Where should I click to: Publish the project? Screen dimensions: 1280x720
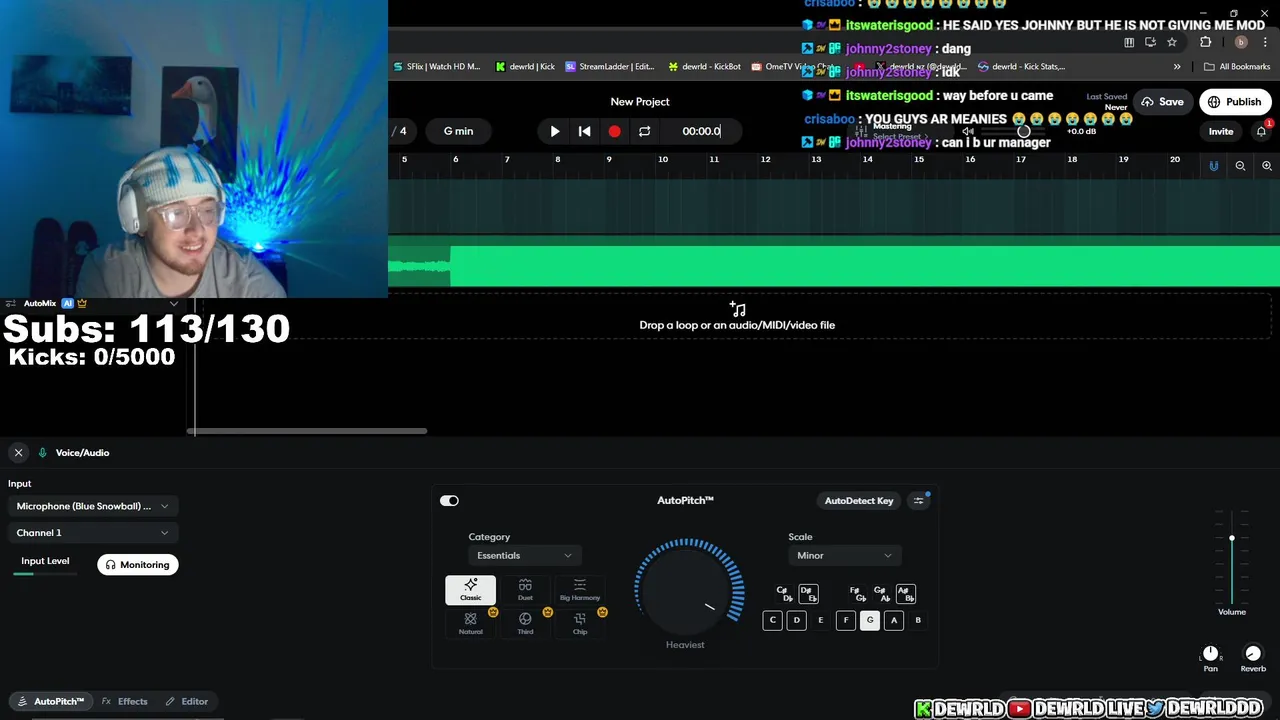tap(1235, 102)
